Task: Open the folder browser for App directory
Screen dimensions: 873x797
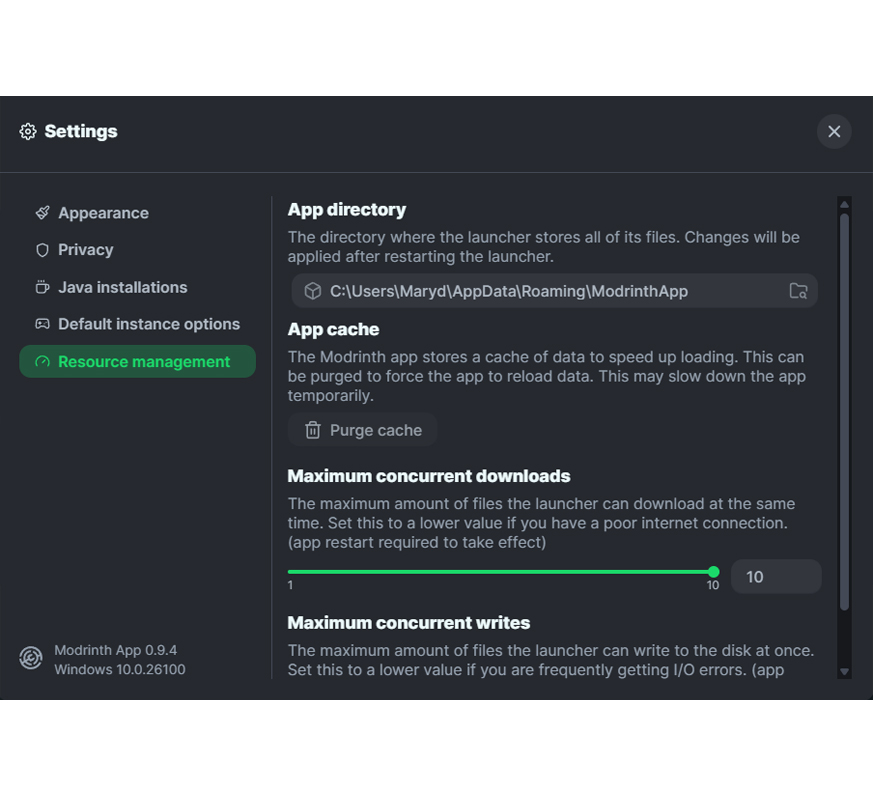Action: click(x=798, y=290)
